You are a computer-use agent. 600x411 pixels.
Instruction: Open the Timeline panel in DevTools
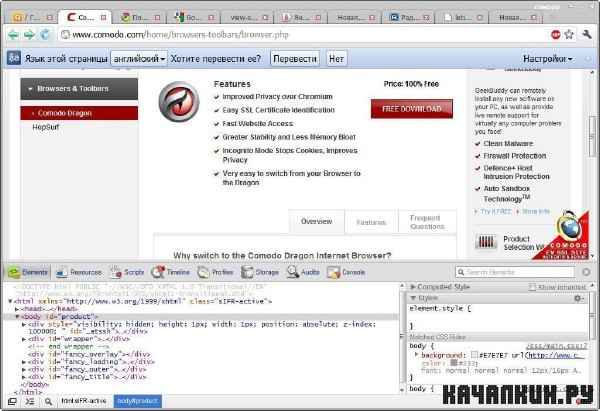[171, 272]
